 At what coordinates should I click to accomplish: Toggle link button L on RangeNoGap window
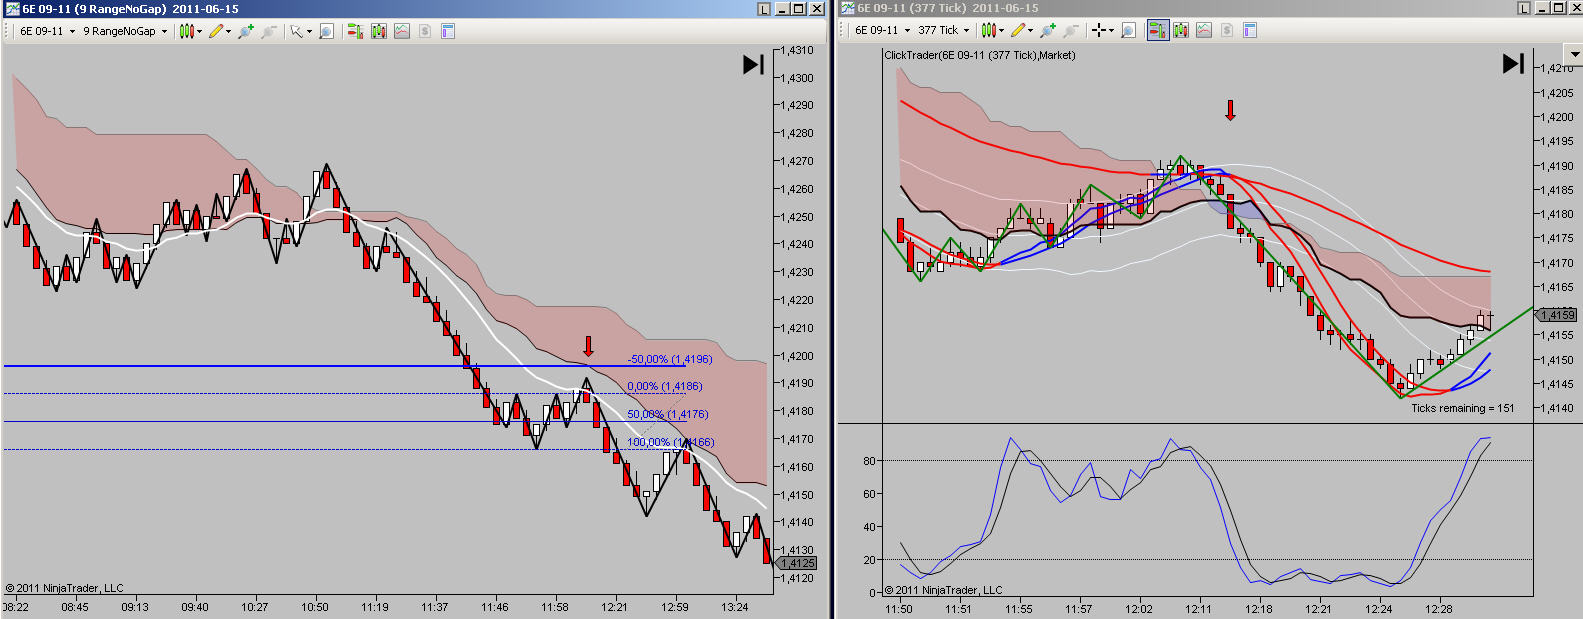[x=764, y=9]
